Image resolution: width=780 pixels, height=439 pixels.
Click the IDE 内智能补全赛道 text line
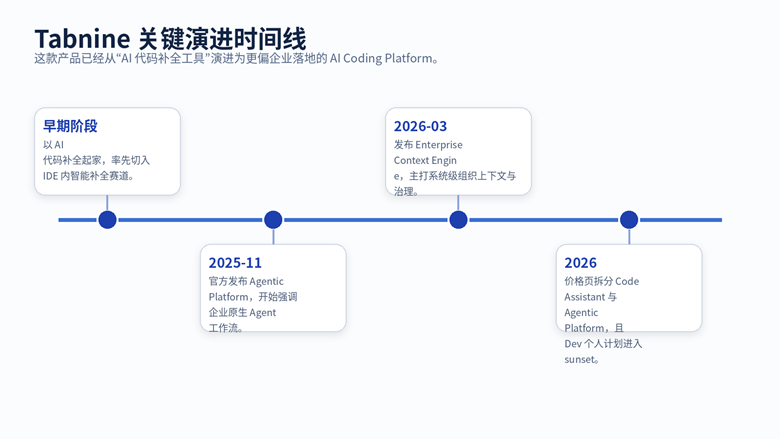89,176
